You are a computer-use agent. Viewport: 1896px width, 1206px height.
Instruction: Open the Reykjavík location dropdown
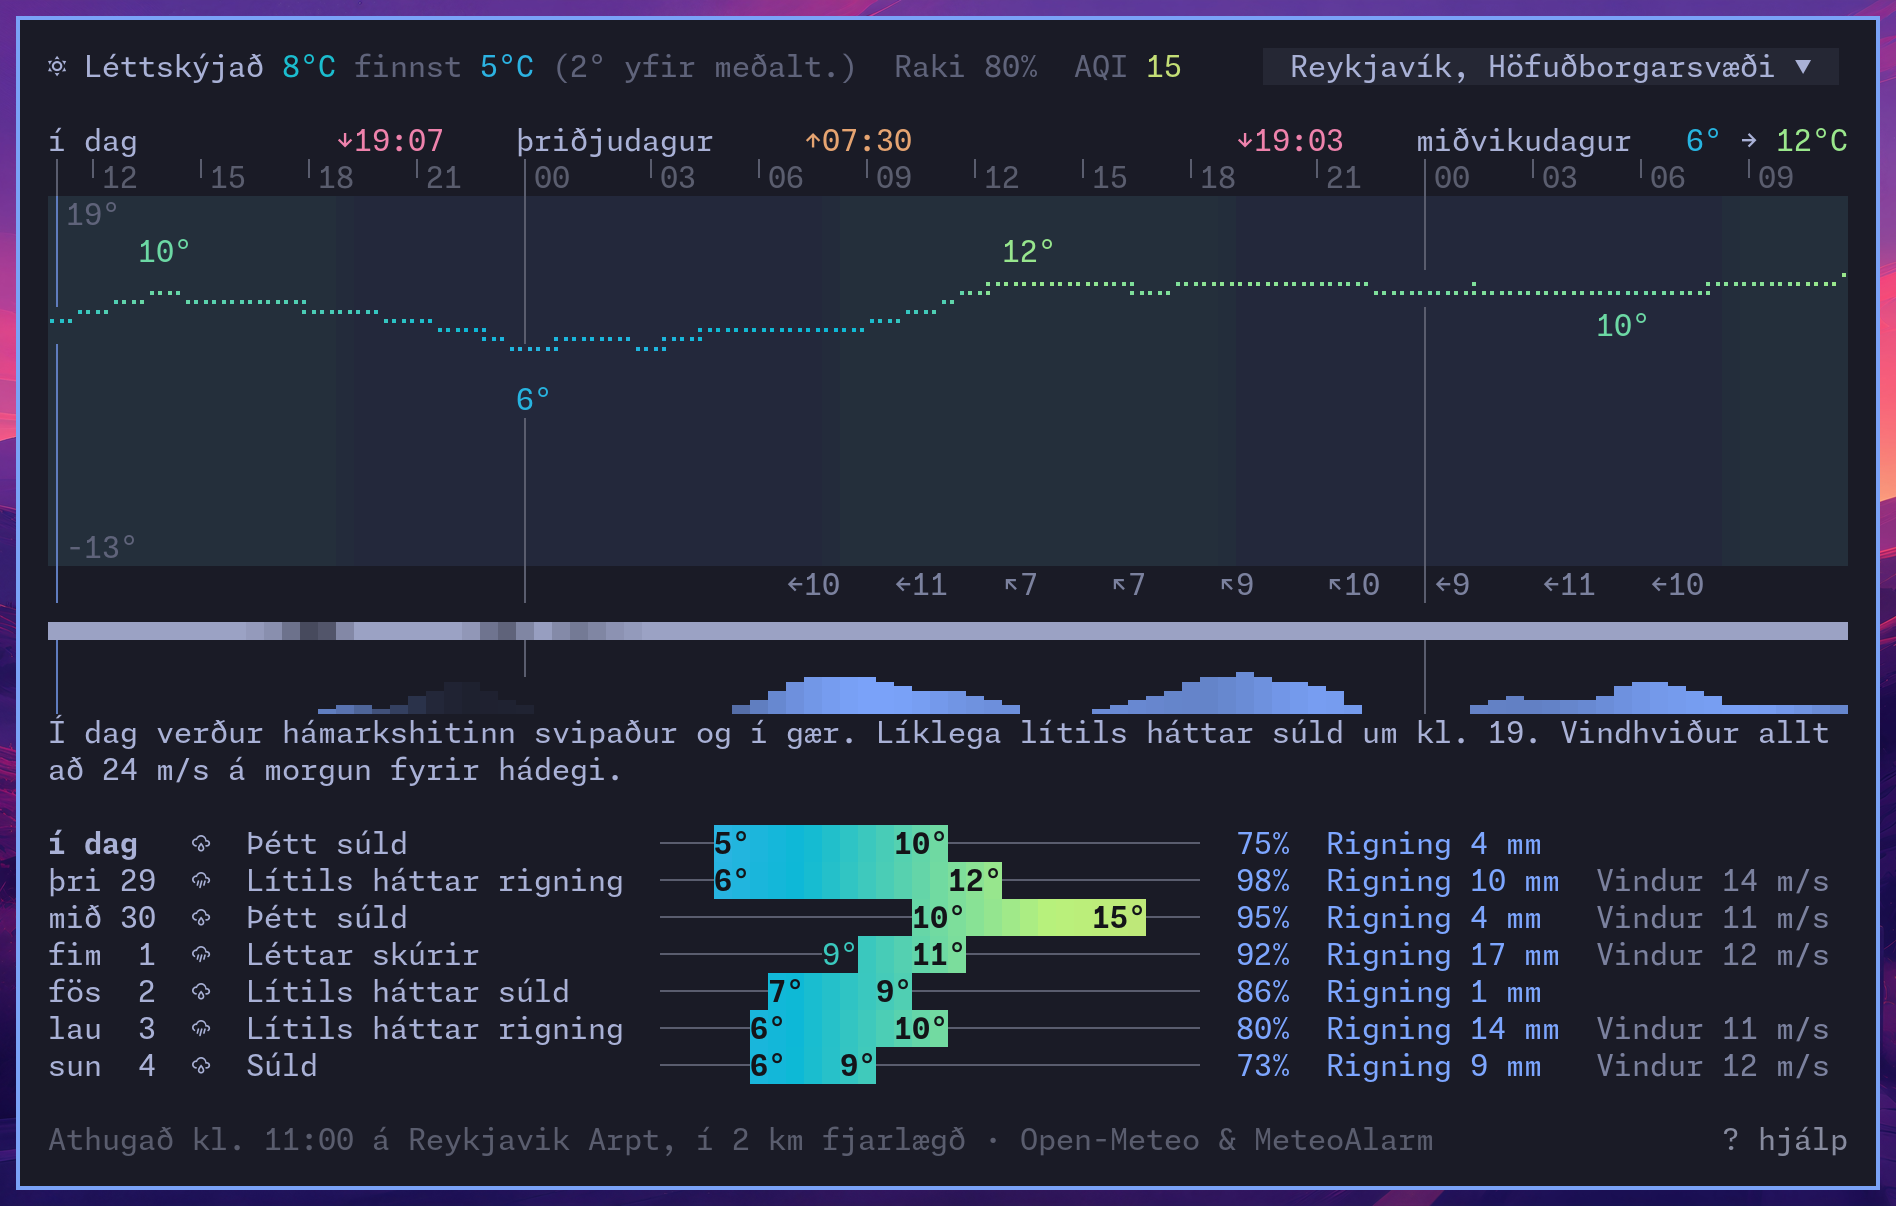pos(1550,67)
